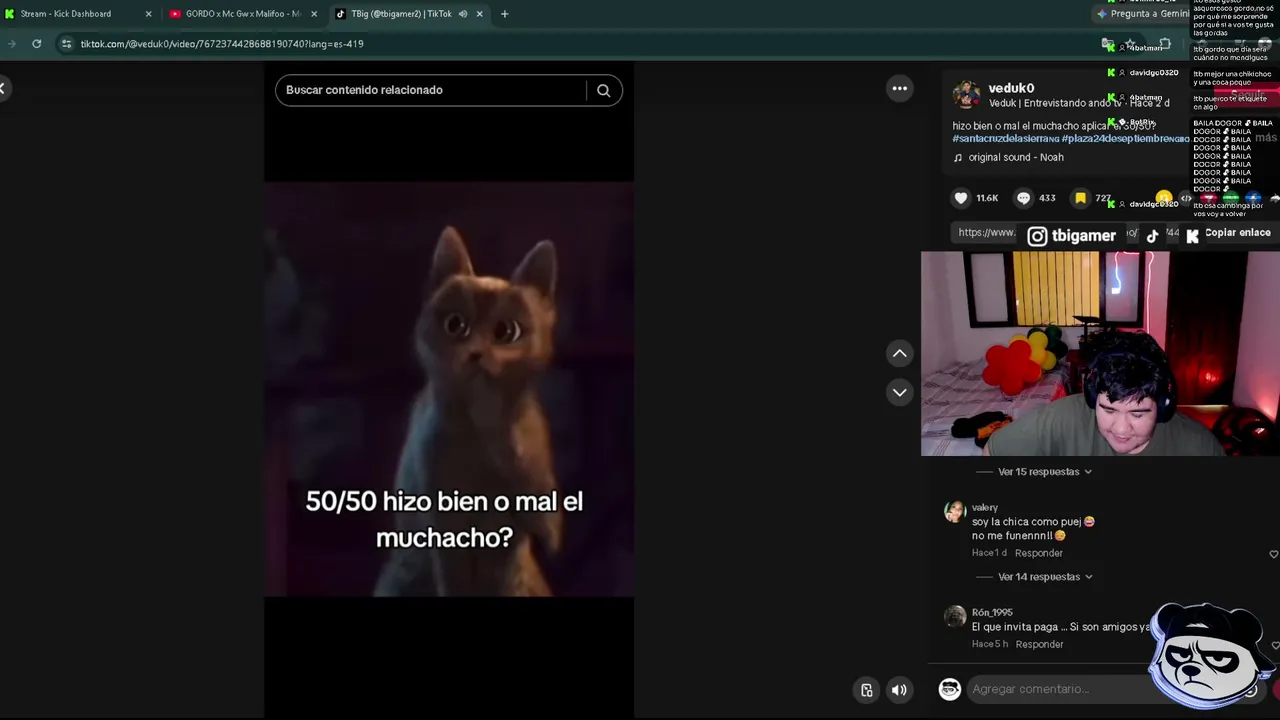Click the comment count 433
1280x720 pixels.
(x=1047, y=198)
